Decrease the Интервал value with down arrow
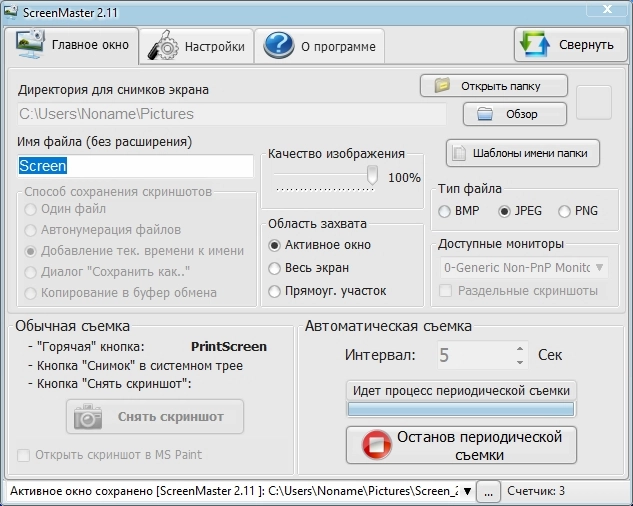 coord(520,362)
